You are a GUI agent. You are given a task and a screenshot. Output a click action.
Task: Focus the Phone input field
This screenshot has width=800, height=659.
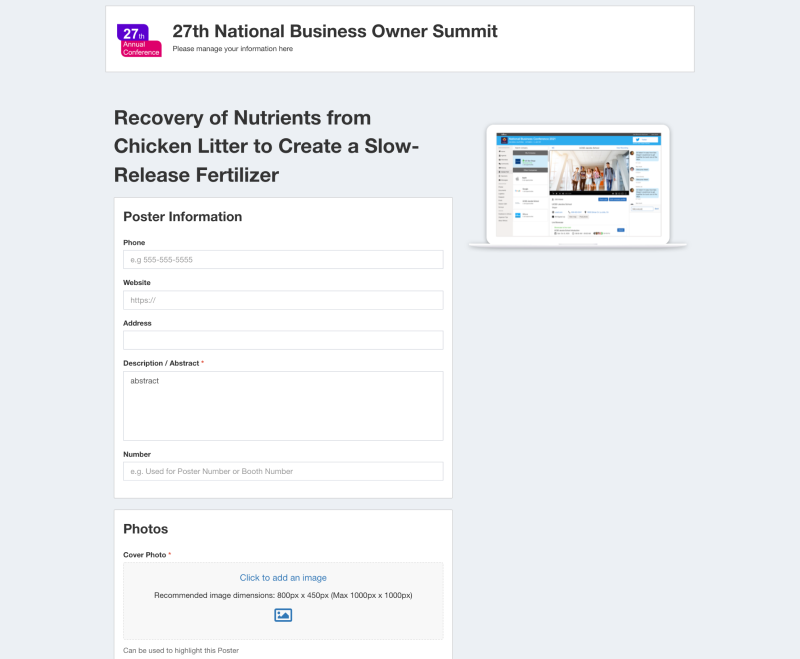[283, 260]
